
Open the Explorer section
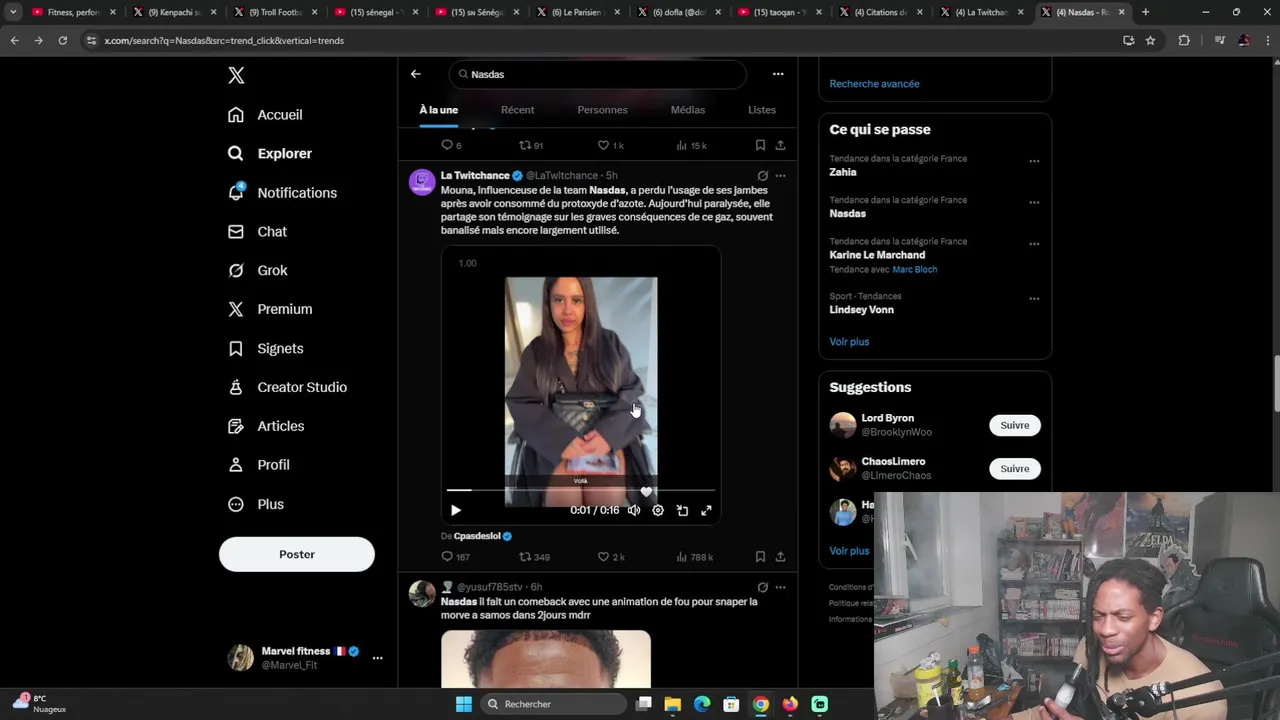pos(270,154)
